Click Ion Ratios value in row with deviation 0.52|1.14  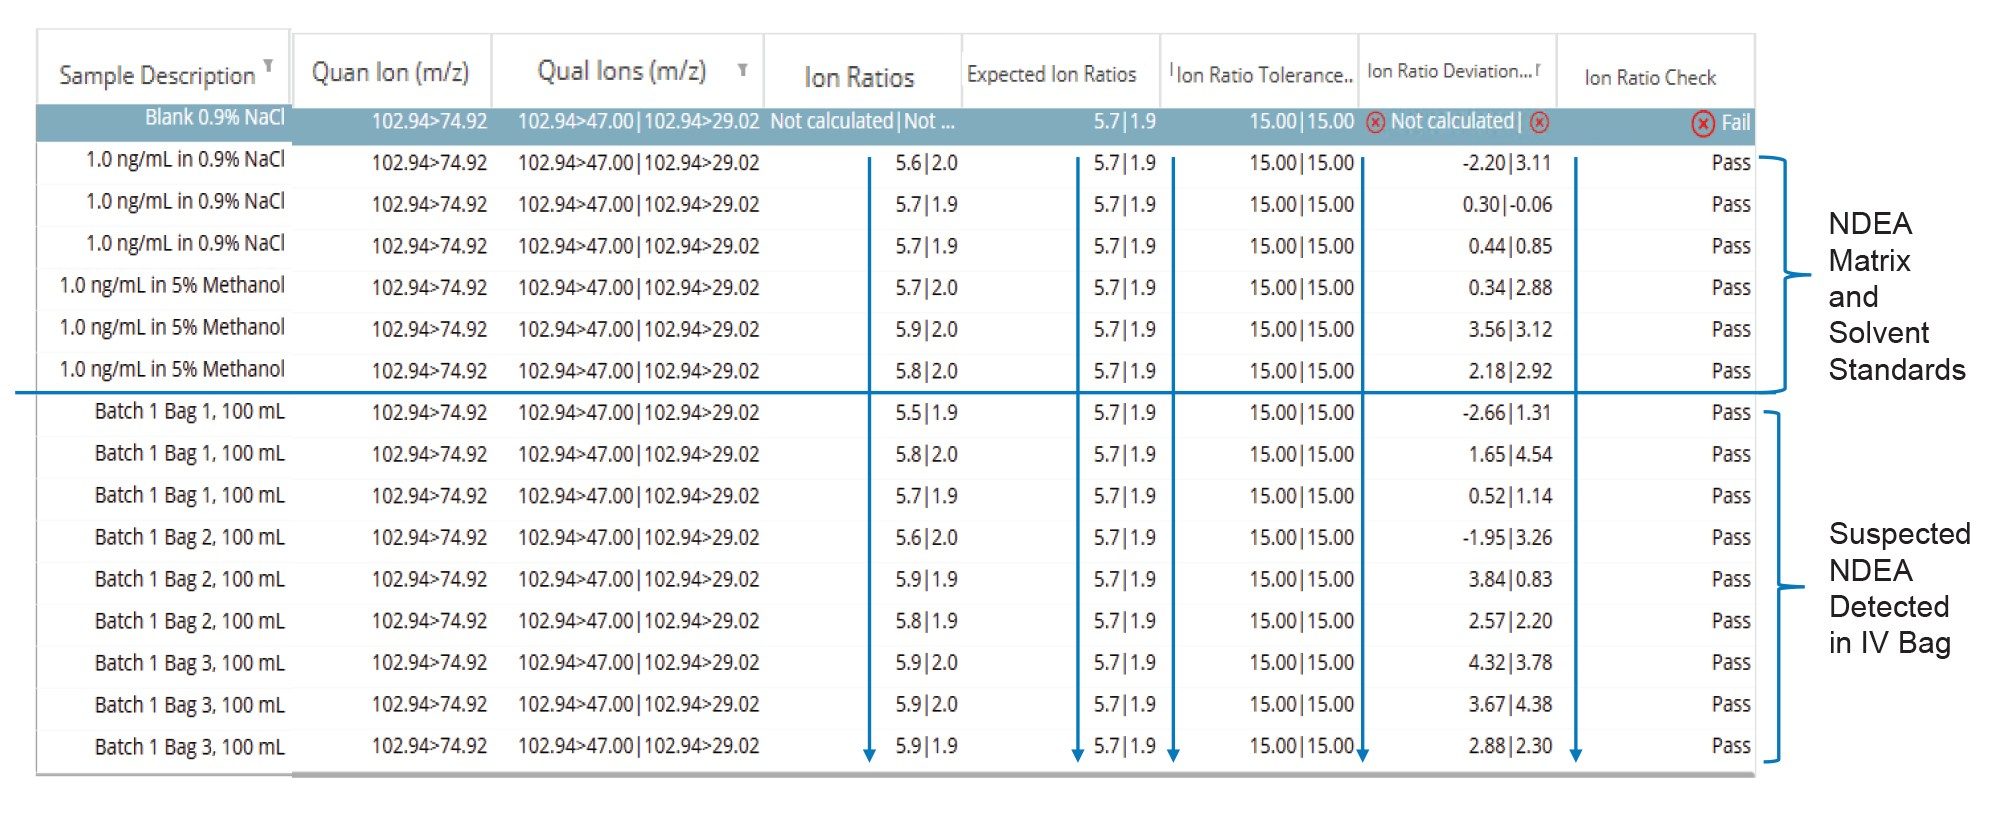click(x=926, y=496)
